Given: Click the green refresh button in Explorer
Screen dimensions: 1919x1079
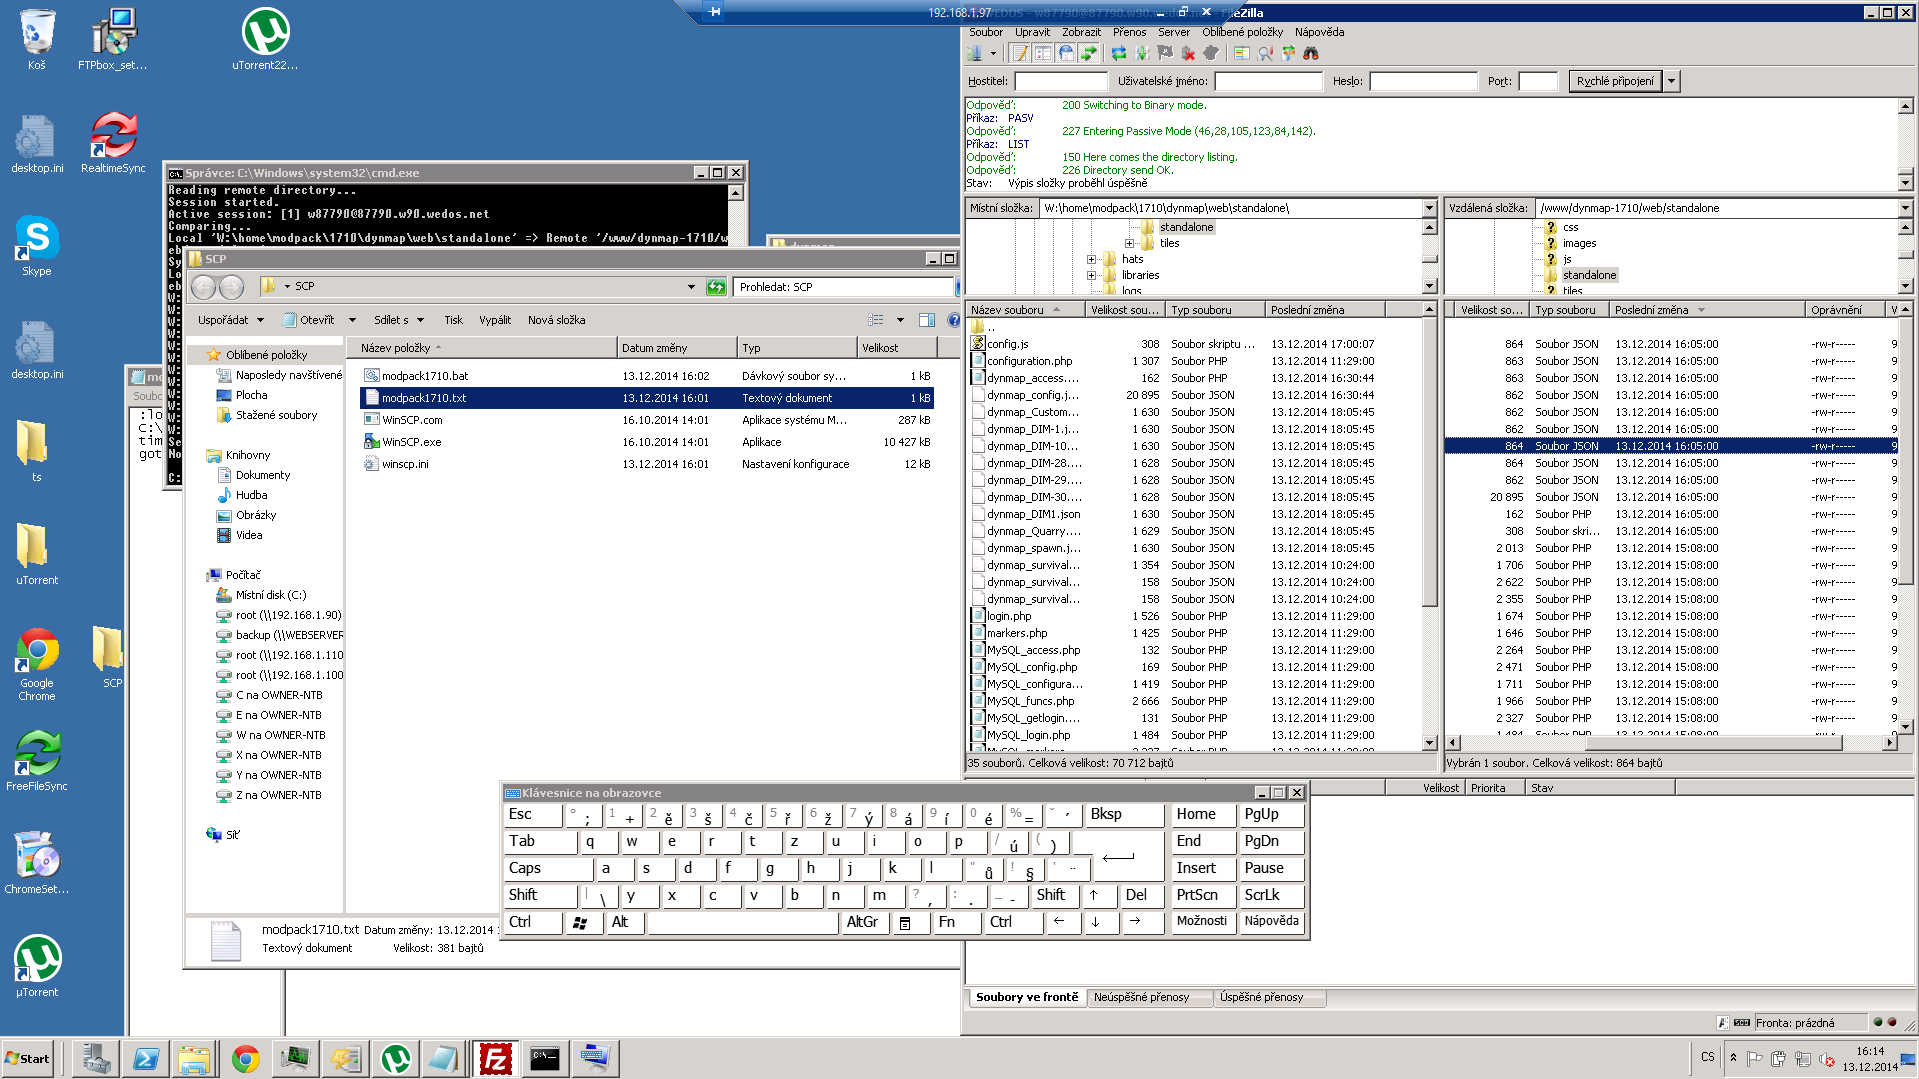Looking at the screenshot, I should (x=716, y=287).
